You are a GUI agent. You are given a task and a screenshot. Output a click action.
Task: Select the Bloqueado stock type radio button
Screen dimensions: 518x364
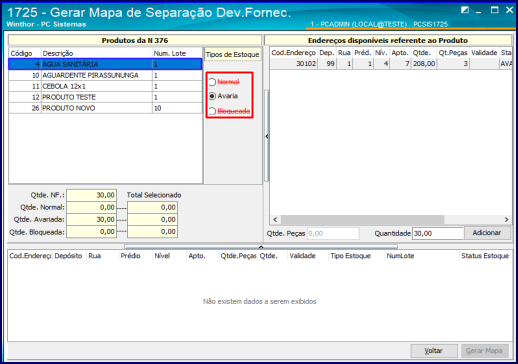click(212, 111)
